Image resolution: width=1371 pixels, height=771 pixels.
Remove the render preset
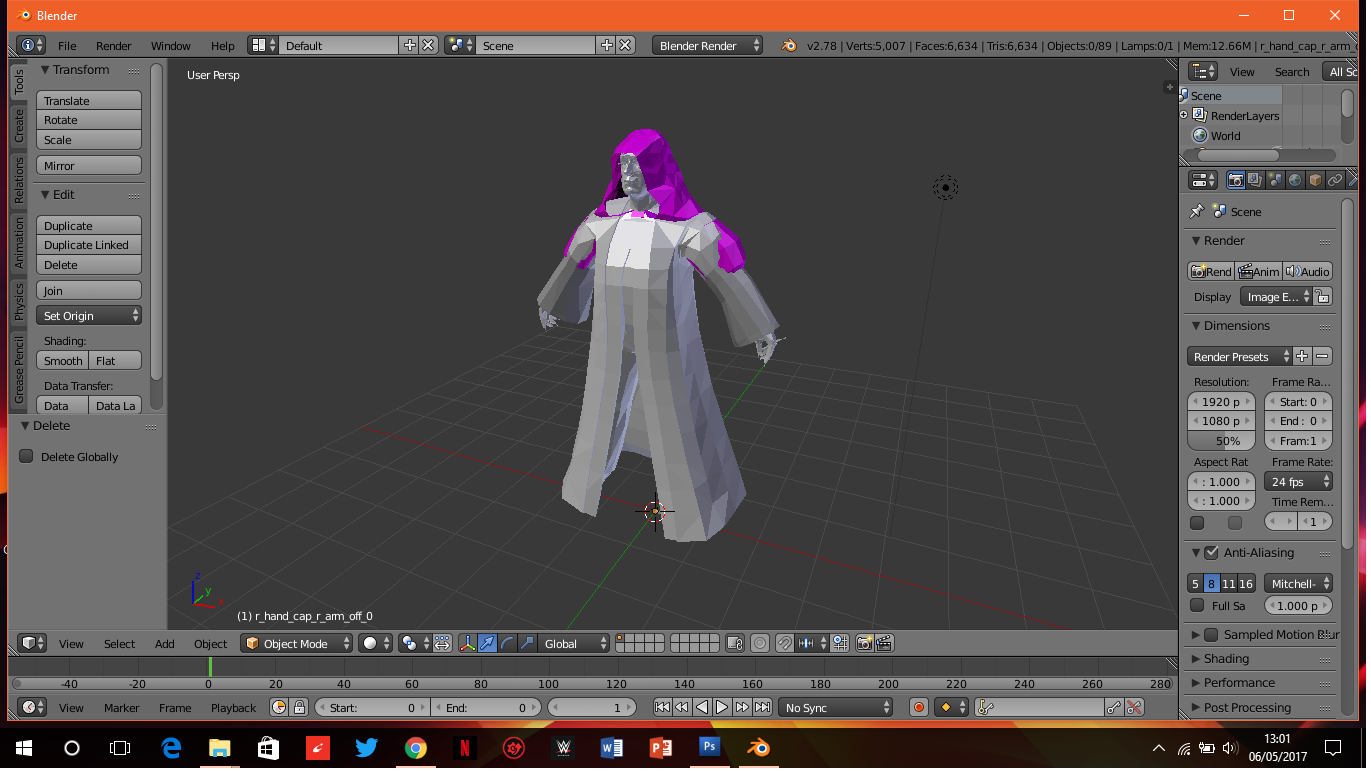pos(1322,357)
